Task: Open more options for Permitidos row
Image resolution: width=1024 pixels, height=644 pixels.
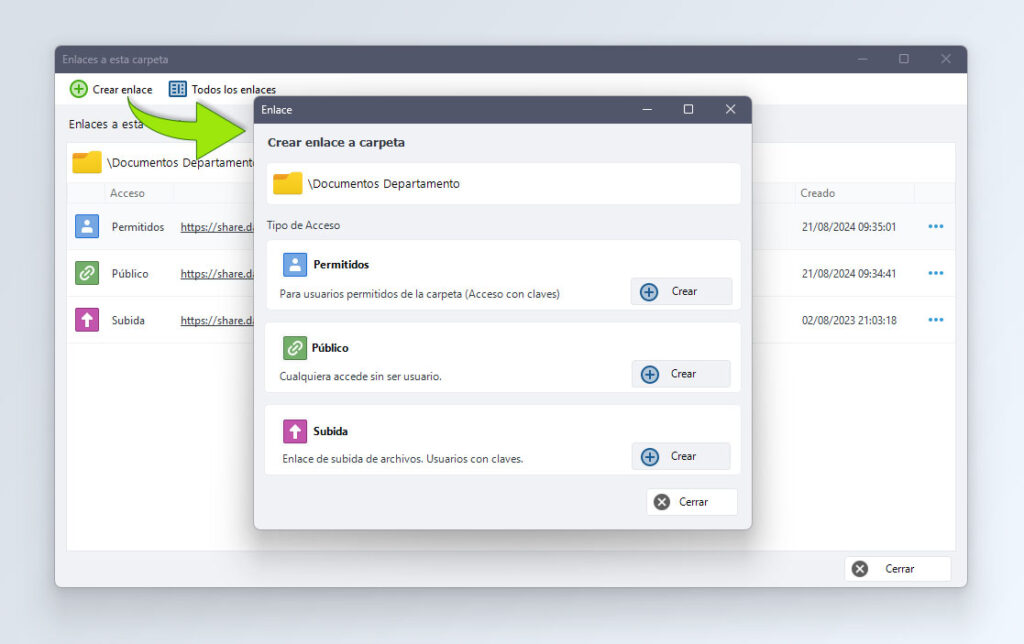Action: pos(935,227)
